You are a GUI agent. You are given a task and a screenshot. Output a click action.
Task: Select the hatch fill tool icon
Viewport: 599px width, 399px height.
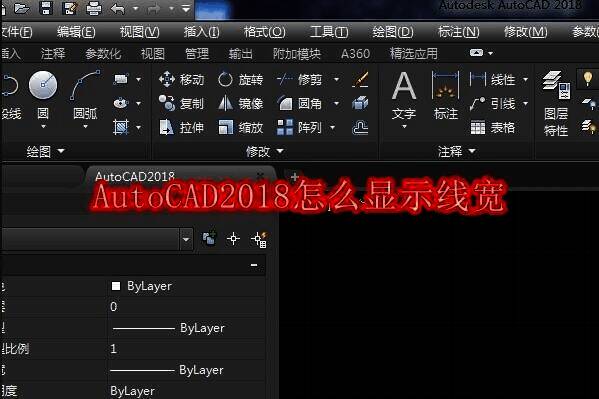coord(121,127)
